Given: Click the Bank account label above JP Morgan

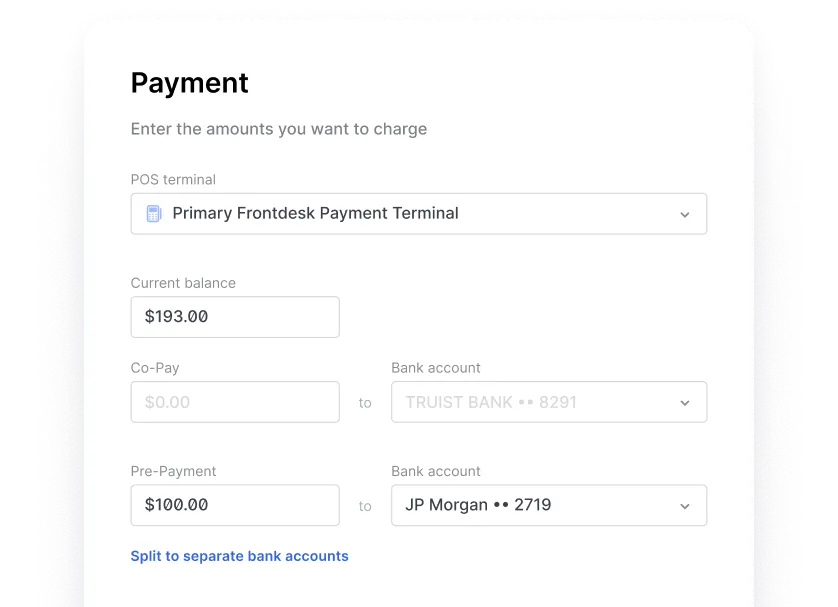Looking at the screenshot, I should click(x=436, y=471).
